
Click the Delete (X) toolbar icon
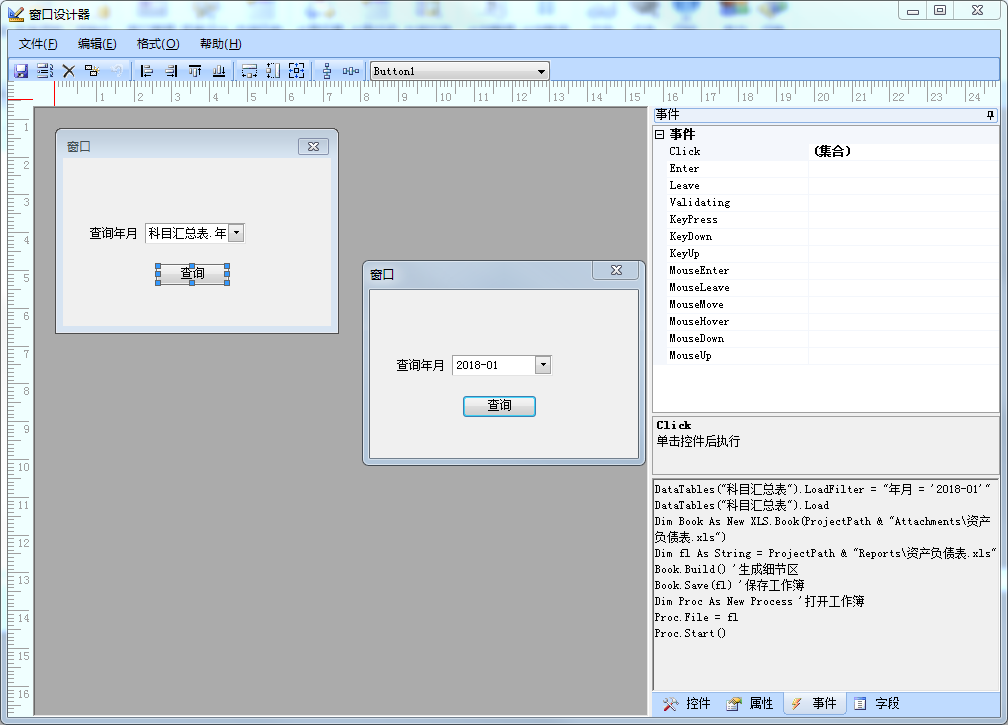69,71
